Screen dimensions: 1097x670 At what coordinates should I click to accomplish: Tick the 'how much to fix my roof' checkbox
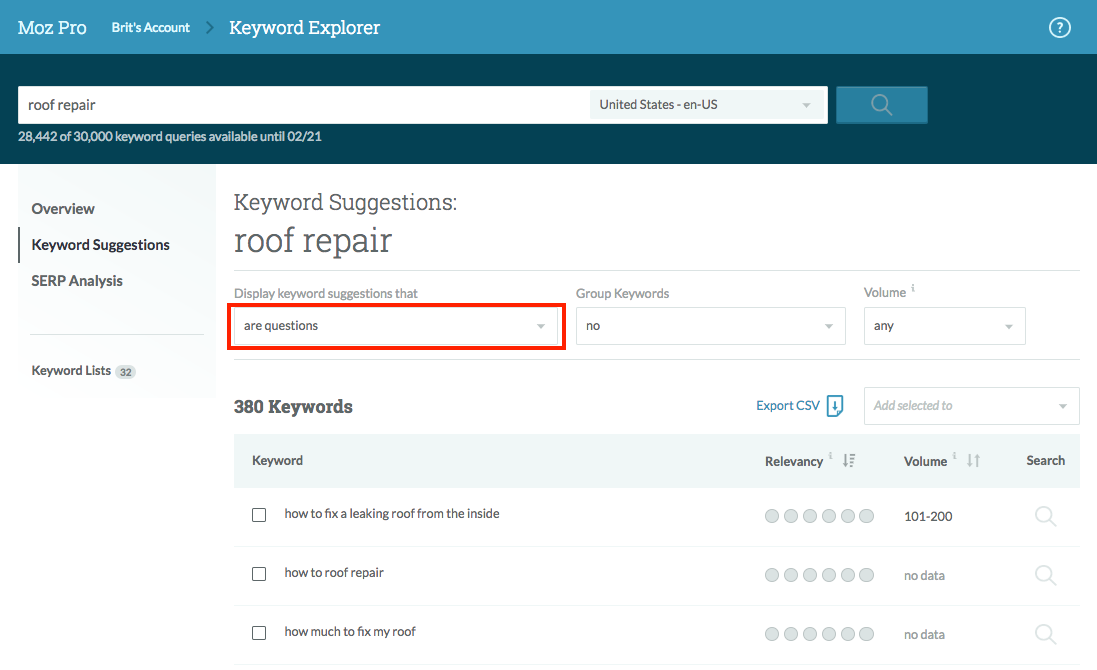click(259, 633)
